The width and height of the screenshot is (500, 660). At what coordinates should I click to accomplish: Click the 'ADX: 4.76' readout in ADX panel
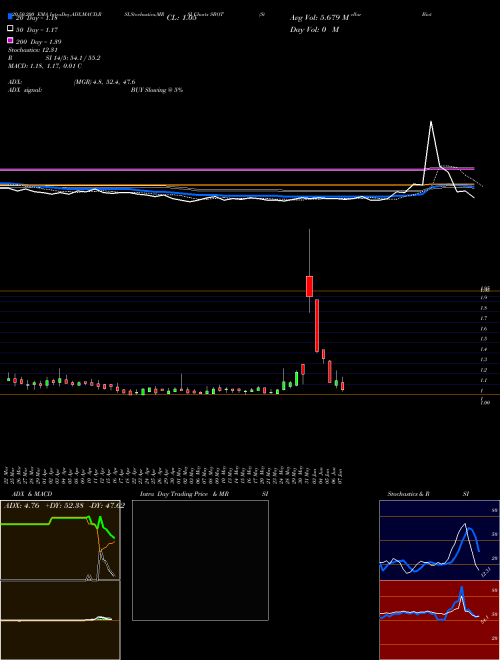pos(21,506)
